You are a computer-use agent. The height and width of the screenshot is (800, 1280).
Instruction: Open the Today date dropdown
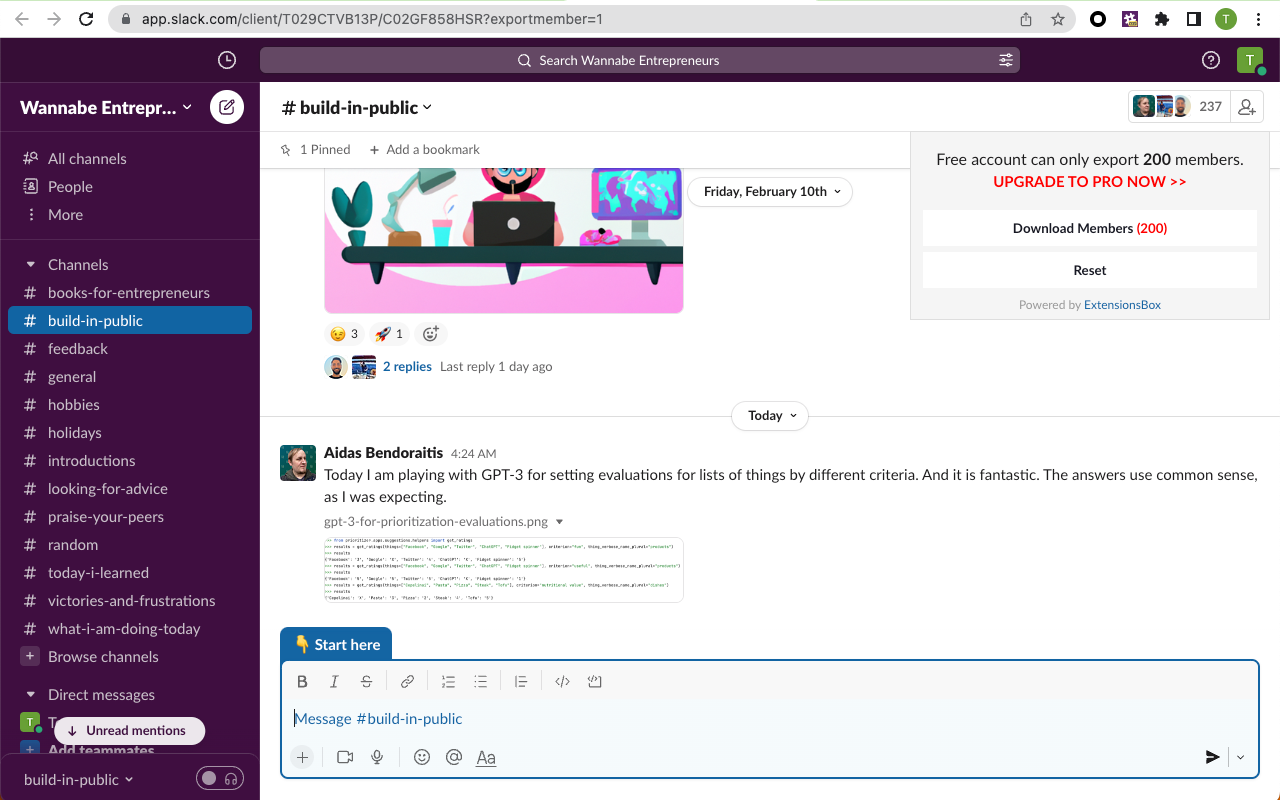pos(769,415)
